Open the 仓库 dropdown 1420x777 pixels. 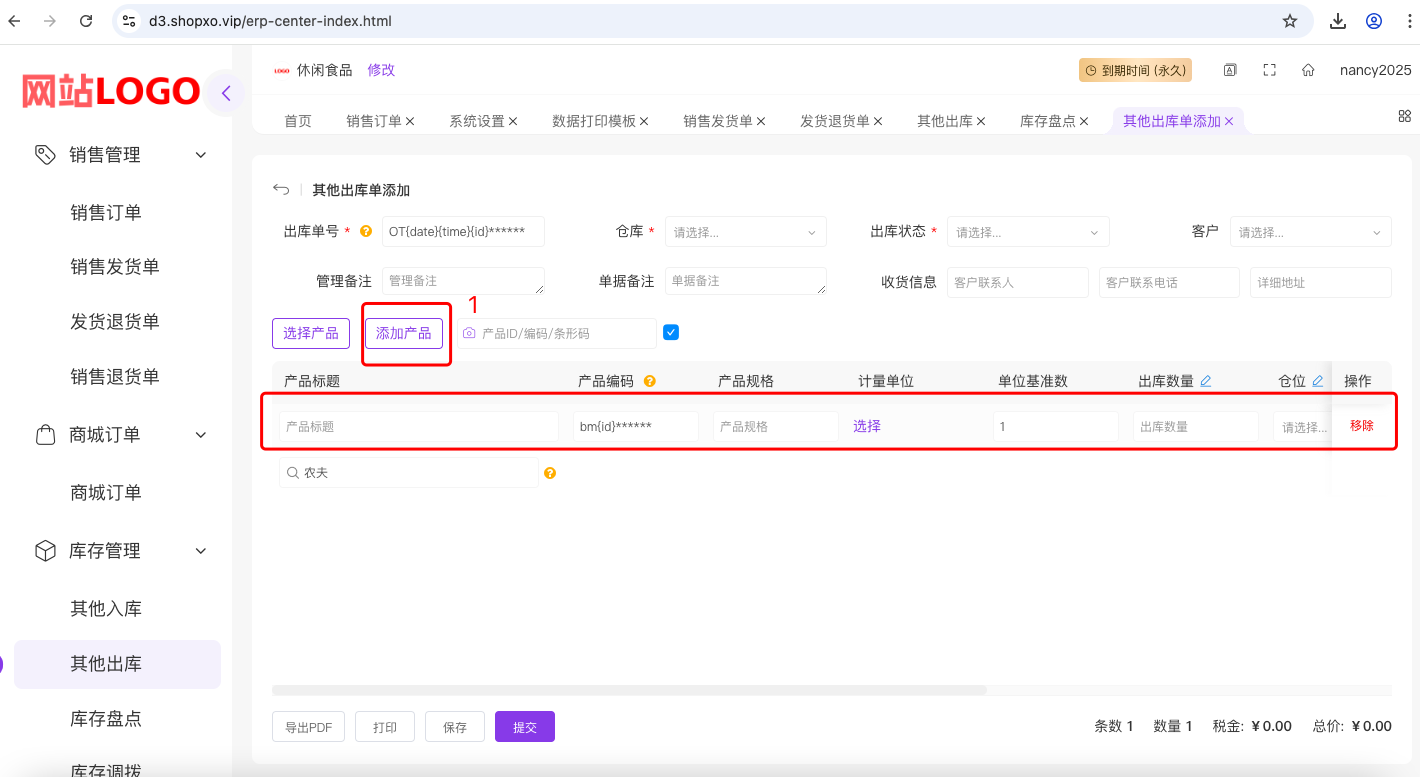click(746, 232)
